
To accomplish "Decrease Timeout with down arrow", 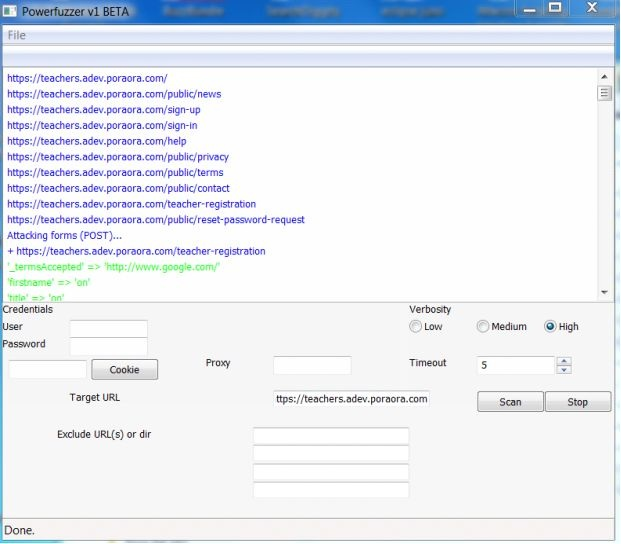I will click(x=564, y=370).
